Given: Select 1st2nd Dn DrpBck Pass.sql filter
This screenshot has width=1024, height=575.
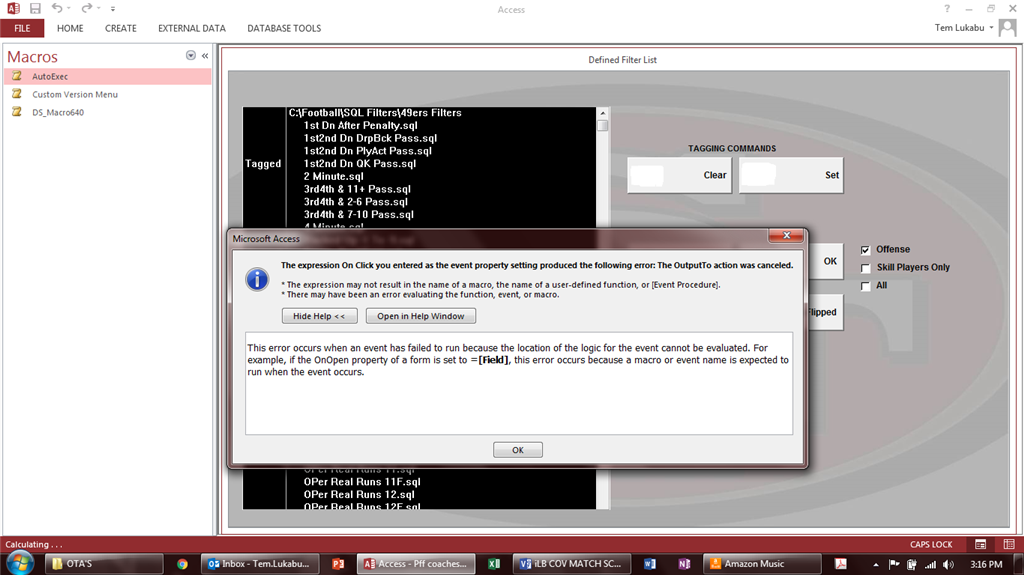Looking at the screenshot, I should pos(370,138).
